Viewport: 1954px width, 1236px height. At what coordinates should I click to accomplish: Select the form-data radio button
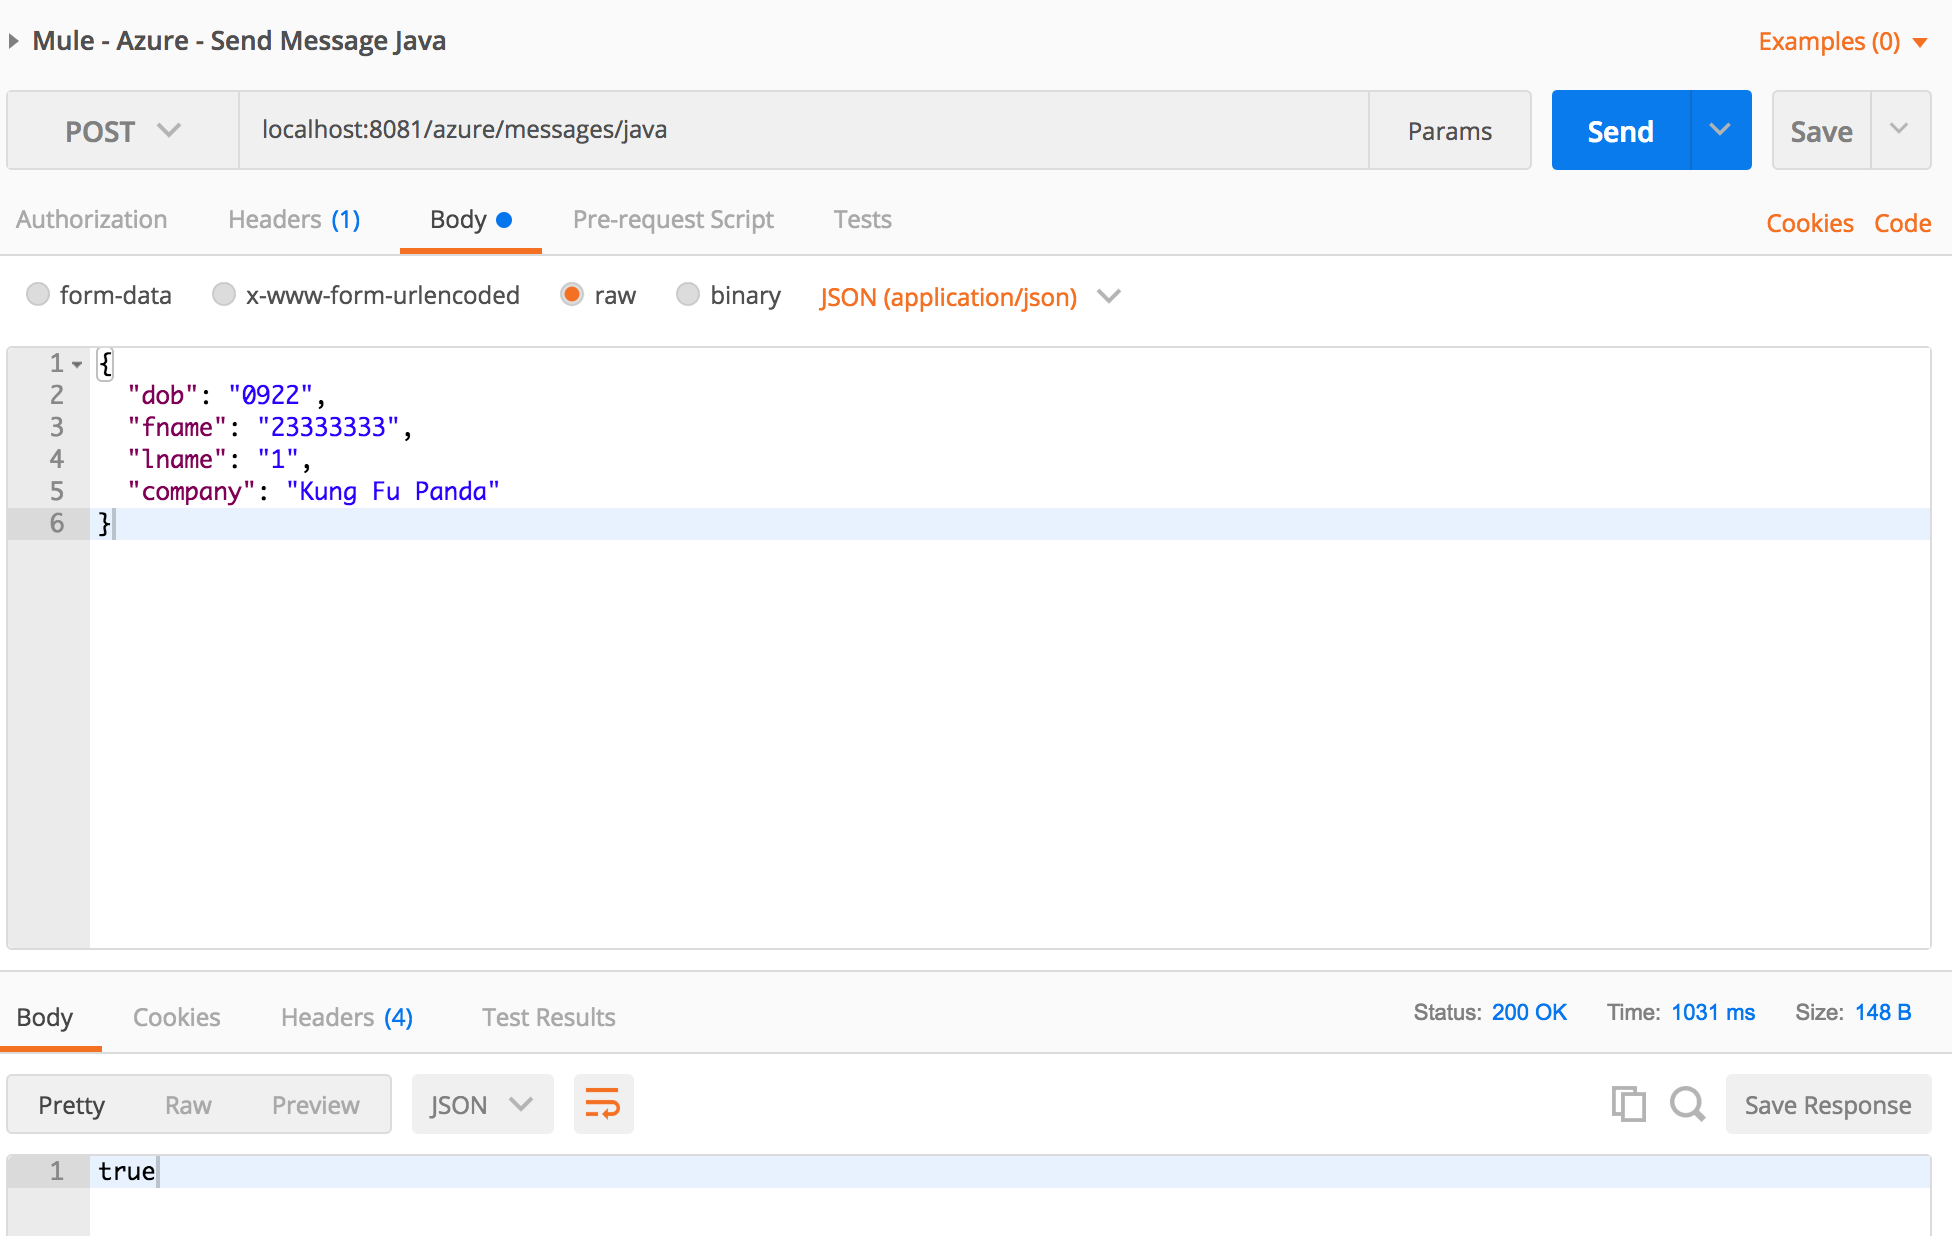[x=38, y=294]
